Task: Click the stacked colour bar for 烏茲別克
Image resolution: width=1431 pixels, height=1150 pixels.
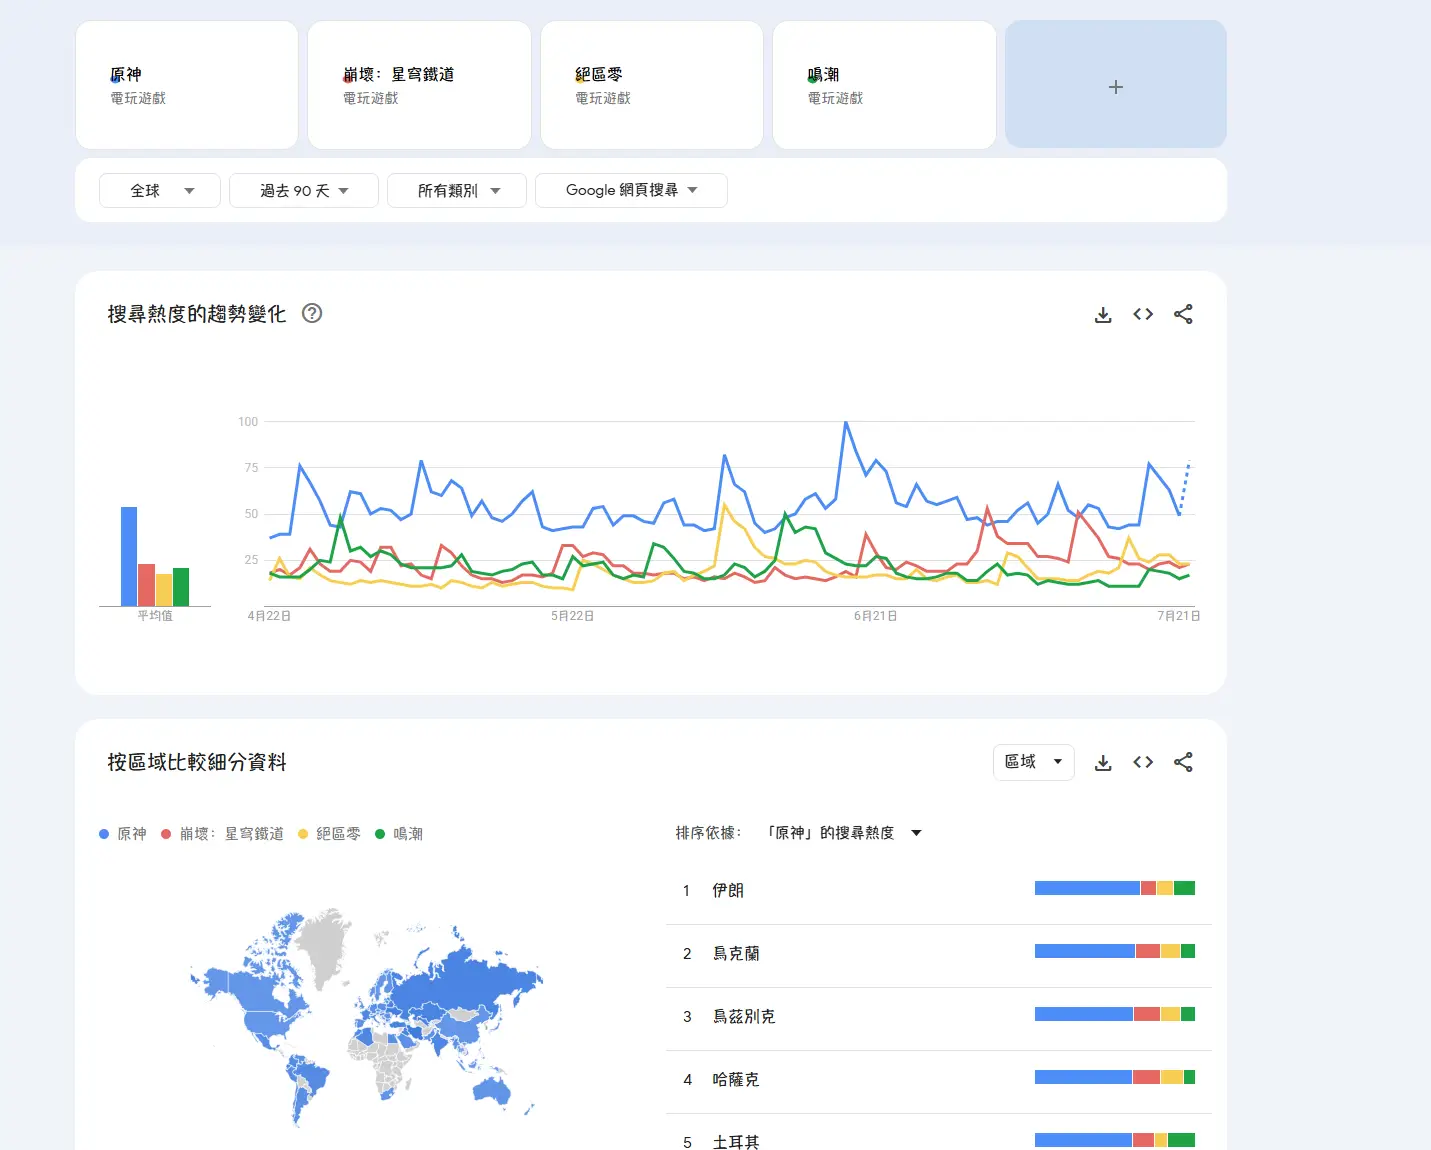Action: point(1115,1014)
